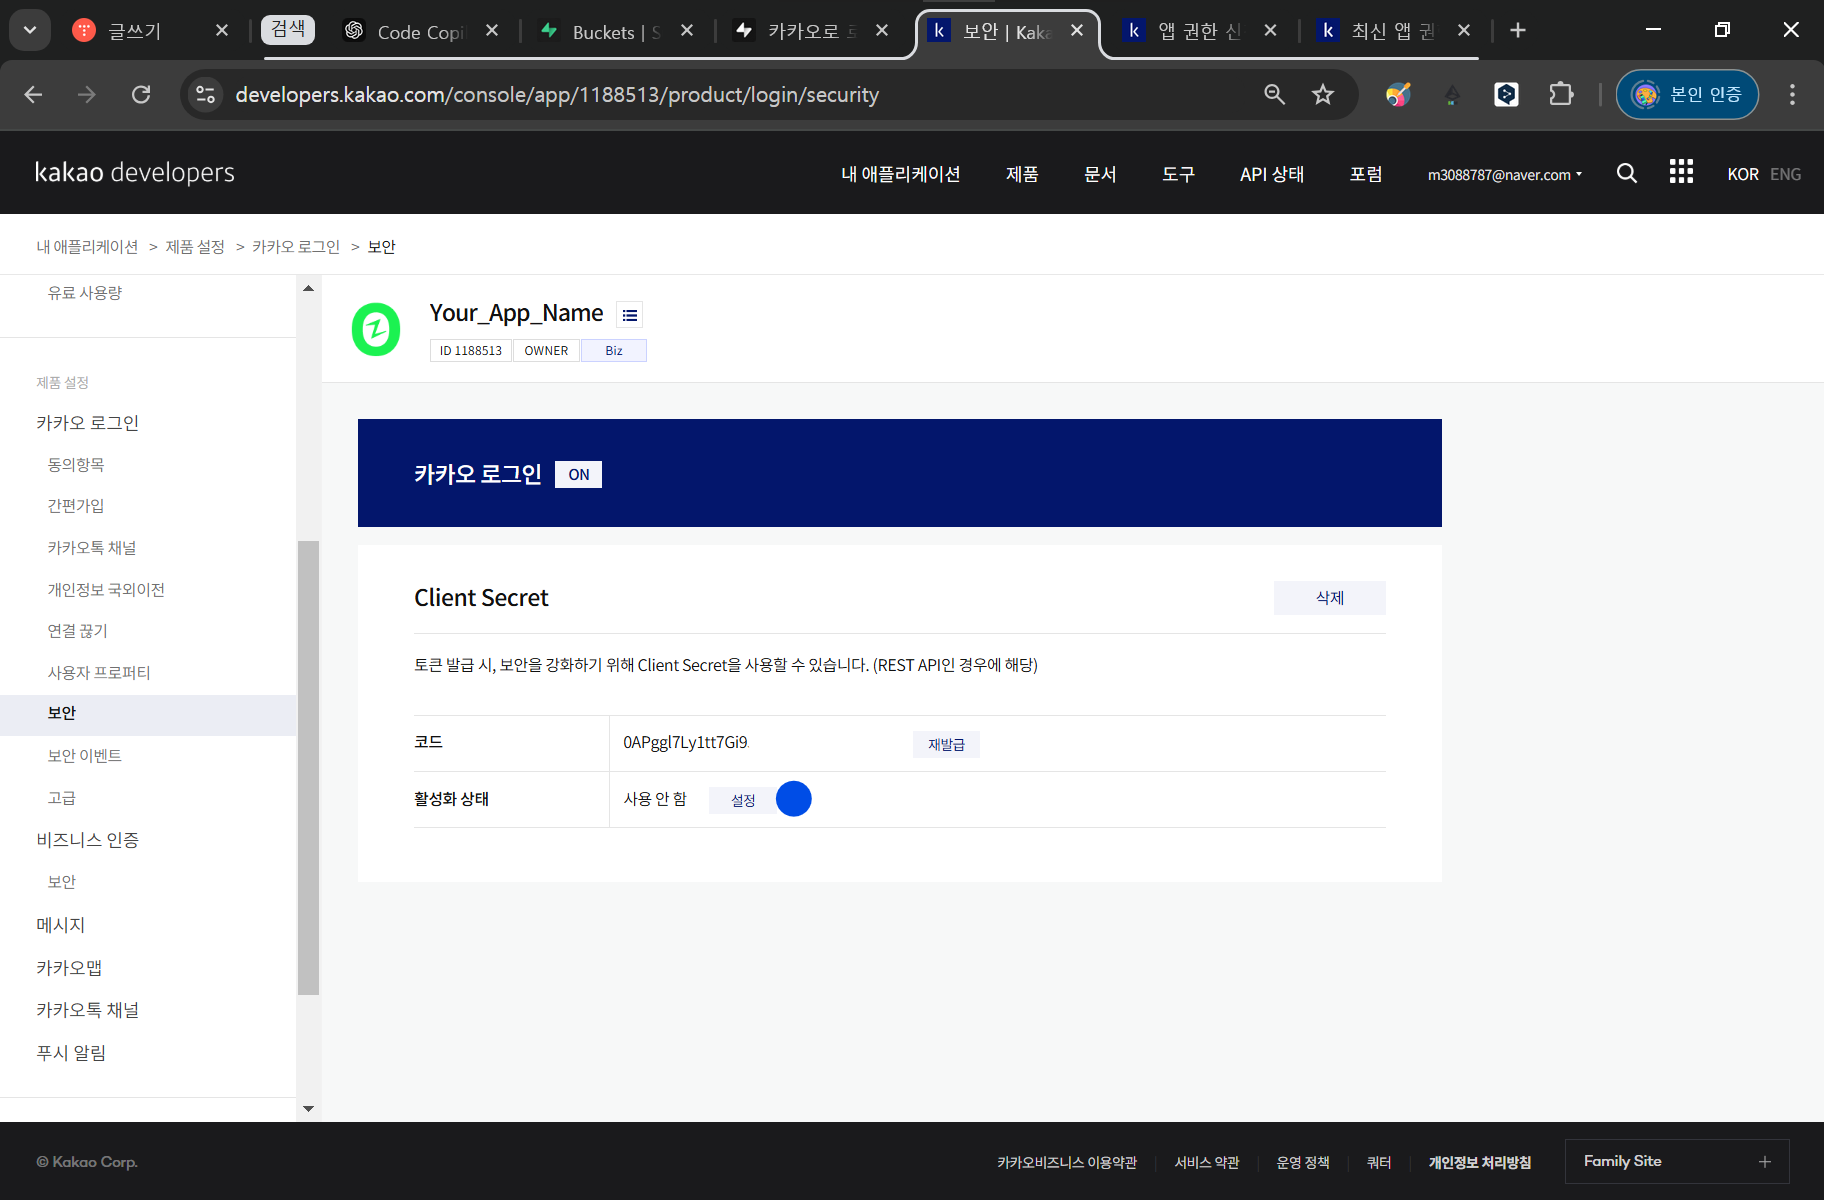Image resolution: width=1824 pixels, height=1200 pixels.
Task: Go forward in browser history
Action: pyautogui.click(x=87, y=94)
